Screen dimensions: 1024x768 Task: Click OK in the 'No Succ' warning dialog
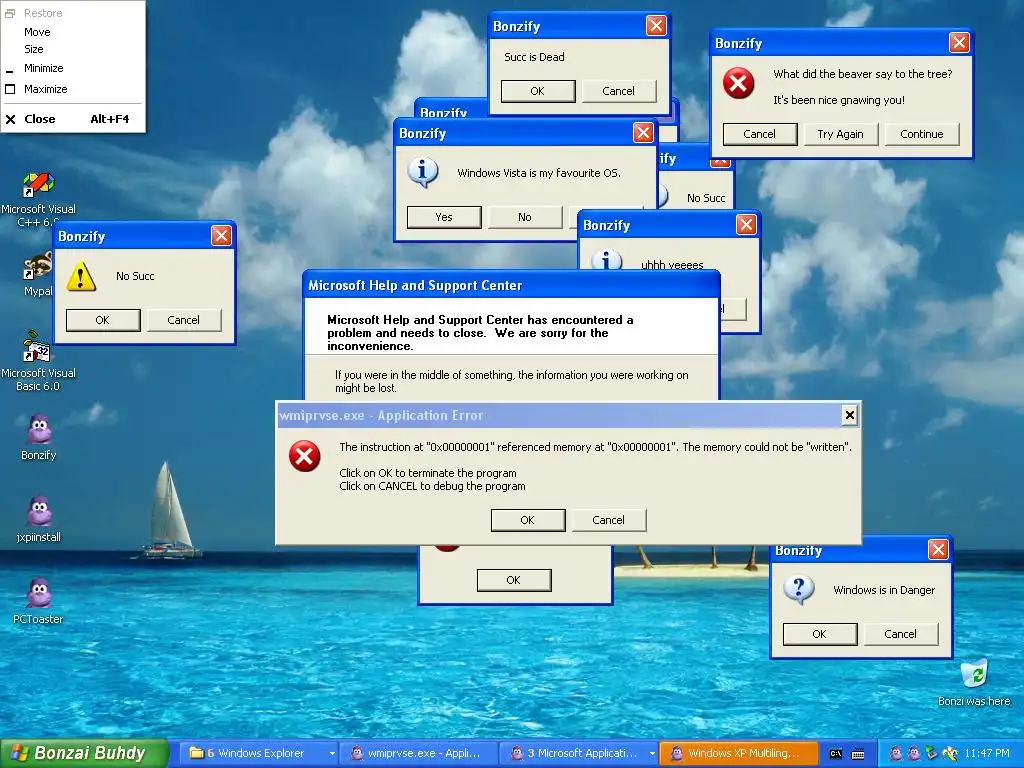pyautogui.click(x=103, y=320)
